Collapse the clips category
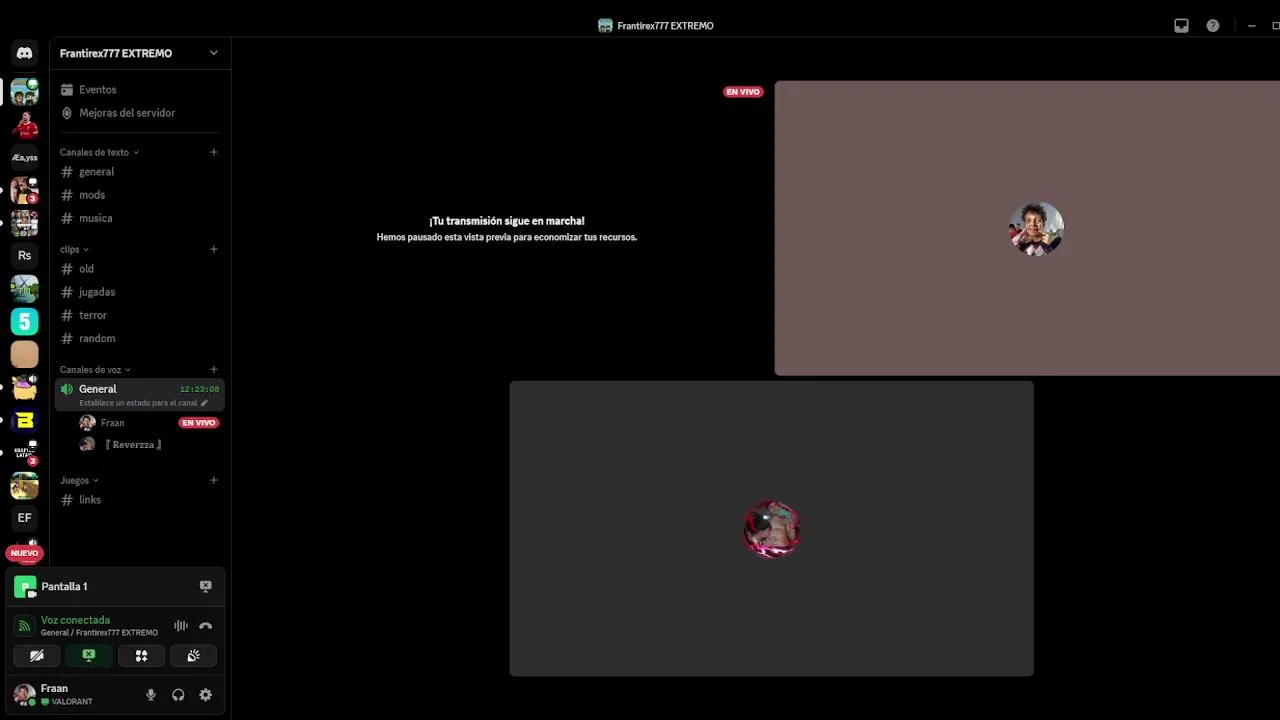The height and width of the screenshot is (720, 1280). pos(74,249)
